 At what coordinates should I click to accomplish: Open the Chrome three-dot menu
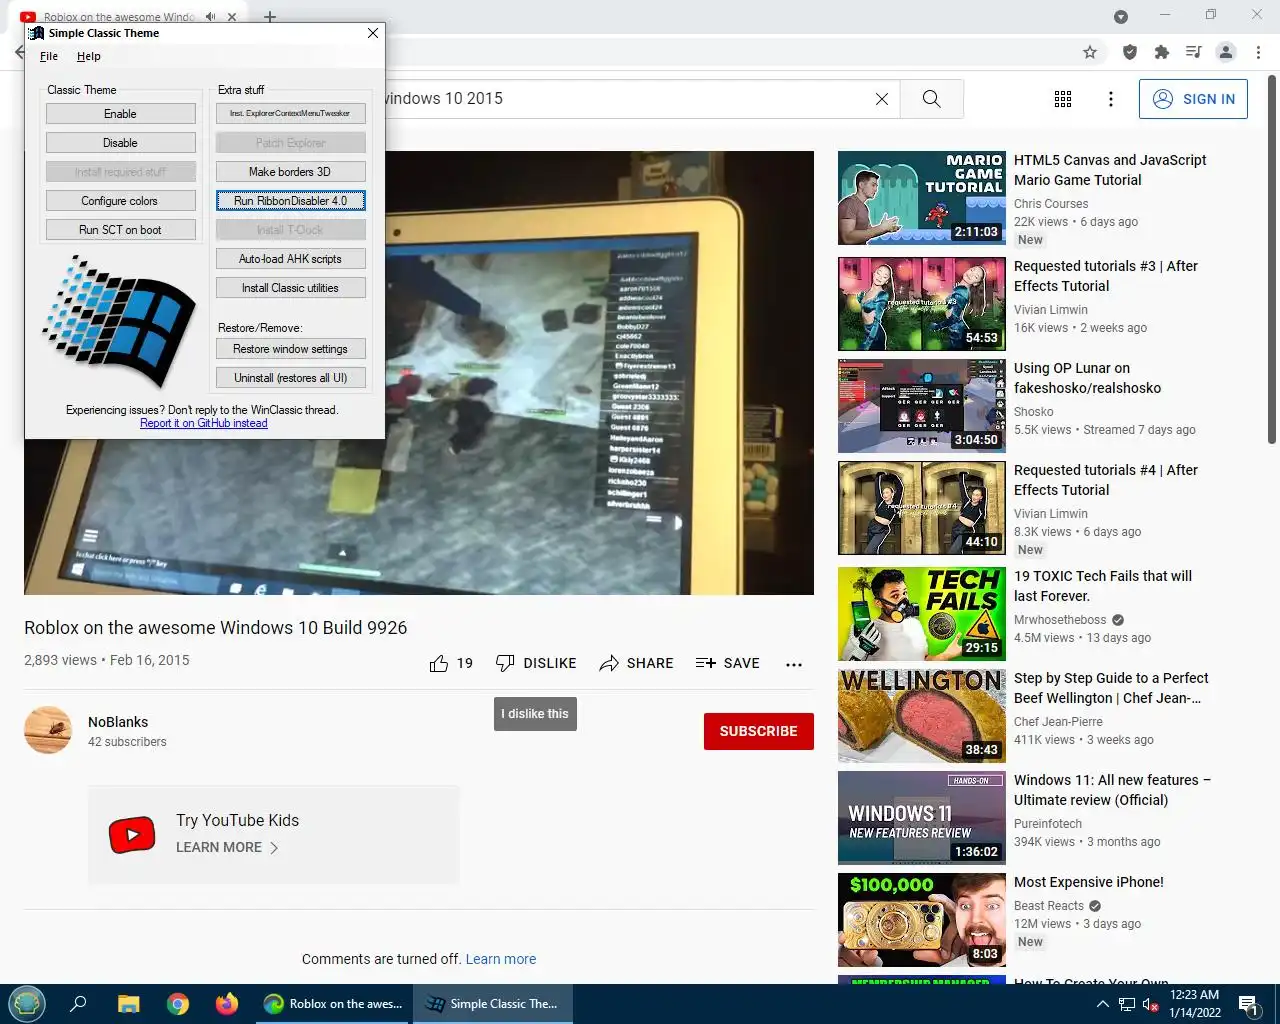pyautogui.click(x=1258, y=52)
